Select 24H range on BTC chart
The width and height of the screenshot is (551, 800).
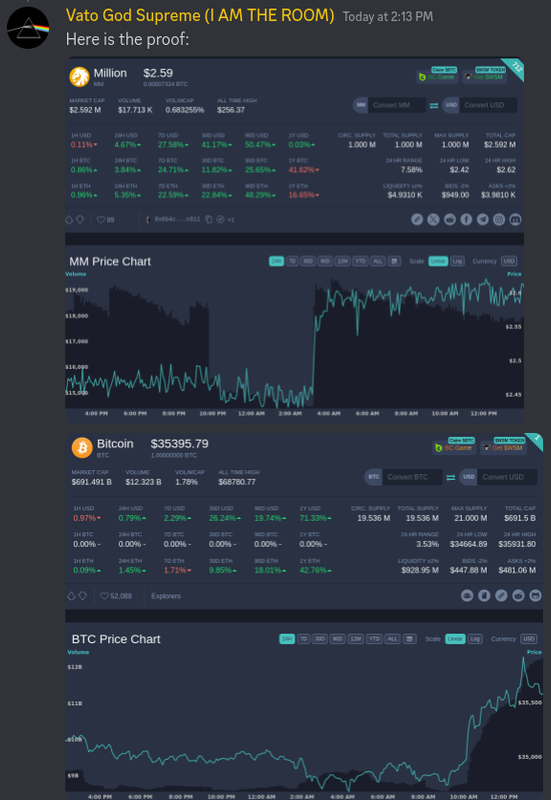(287, 639)
